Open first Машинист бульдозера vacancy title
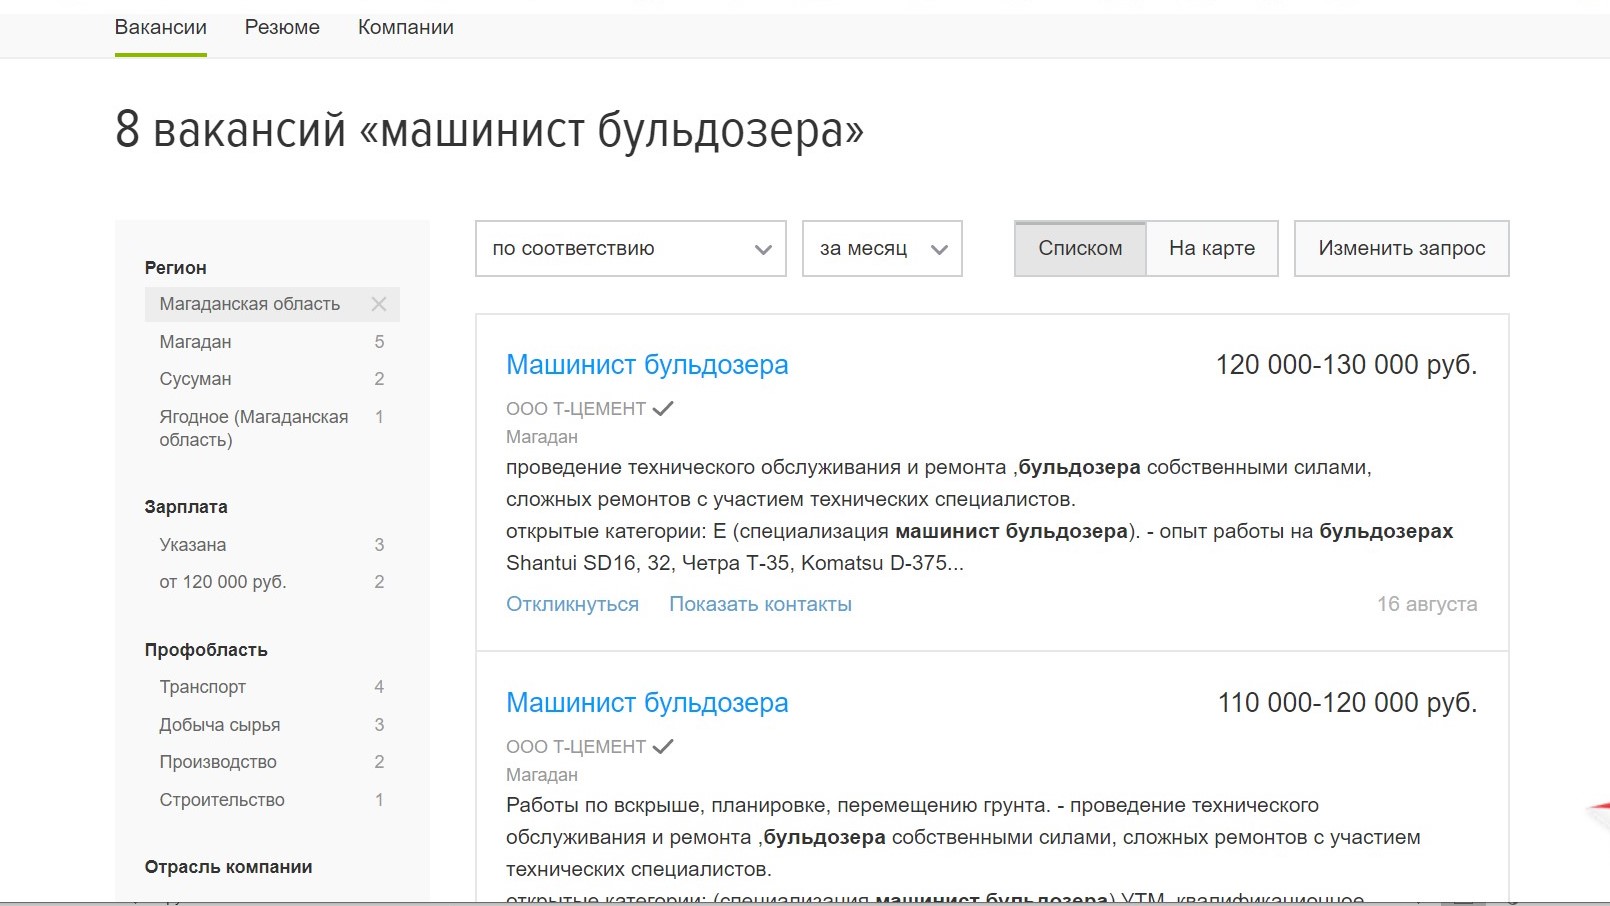Image resolution: width=1610 pixels, height=906 pixels. pyautogui.click(x=647, y=365)
